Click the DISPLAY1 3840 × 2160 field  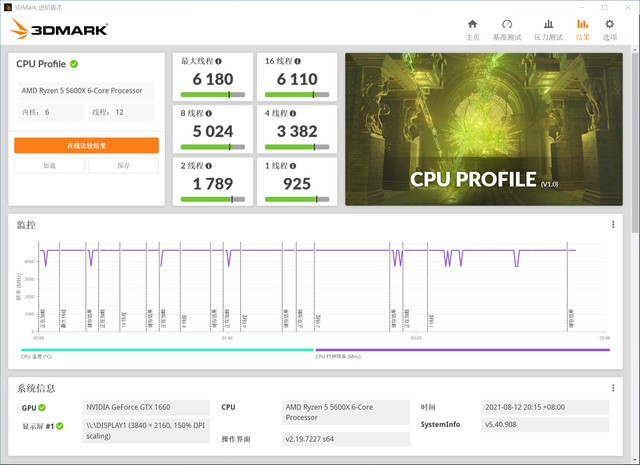[146, 431]
